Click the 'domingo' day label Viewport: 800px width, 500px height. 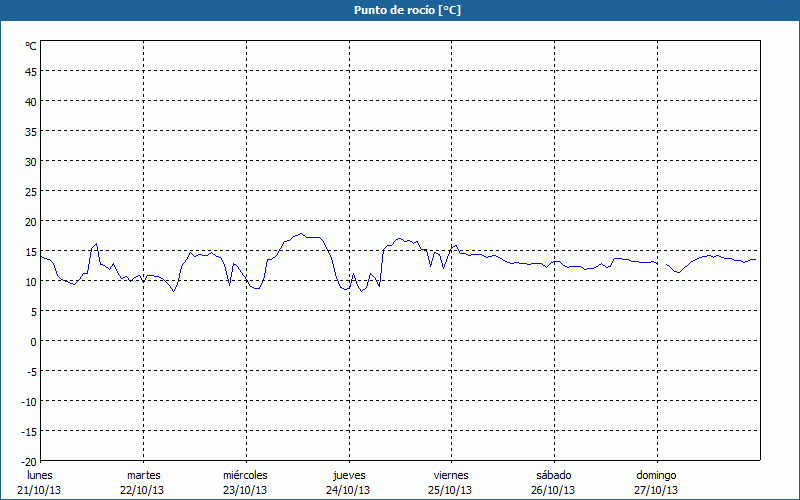click(x=656, y=475)
